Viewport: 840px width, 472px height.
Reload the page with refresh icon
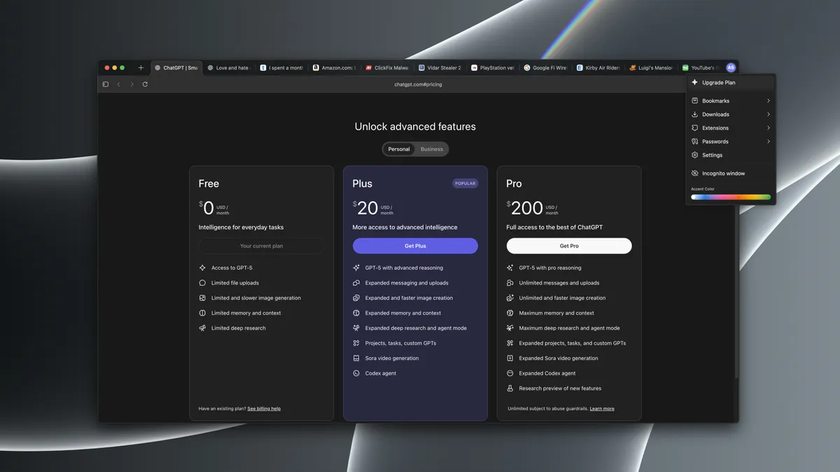point(145,84)
